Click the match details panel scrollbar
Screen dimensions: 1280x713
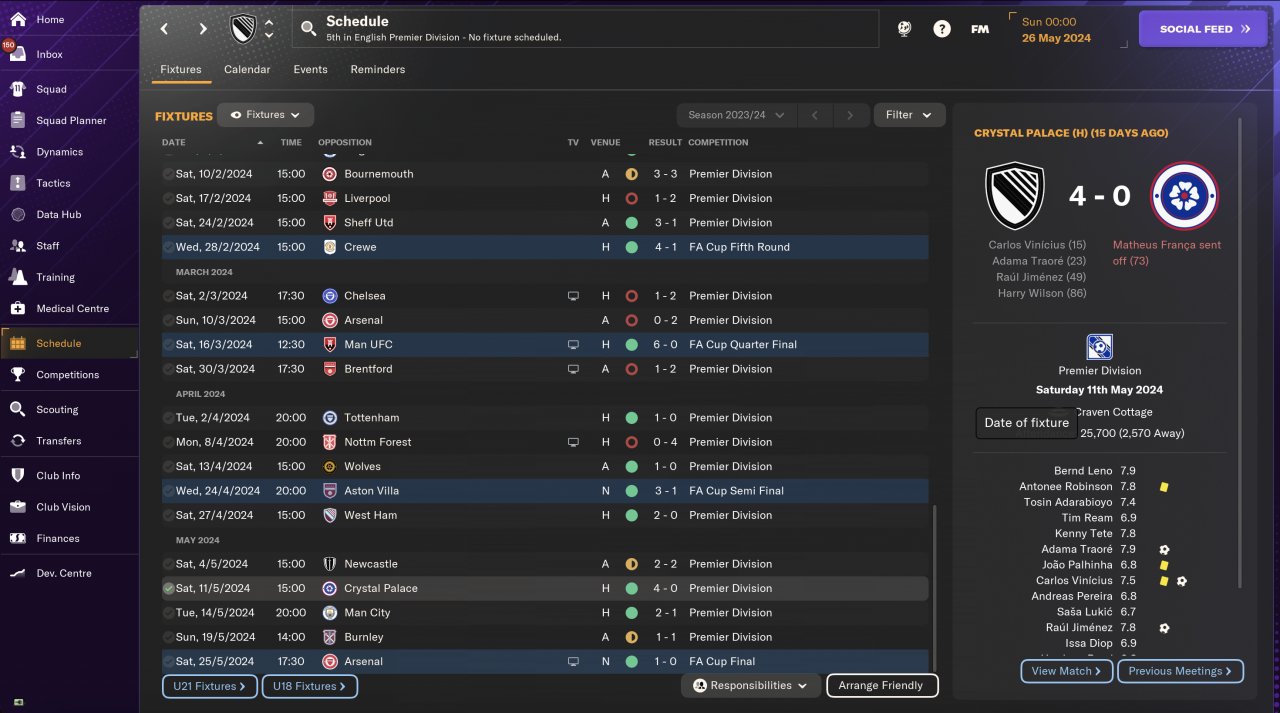[1240, 354]
